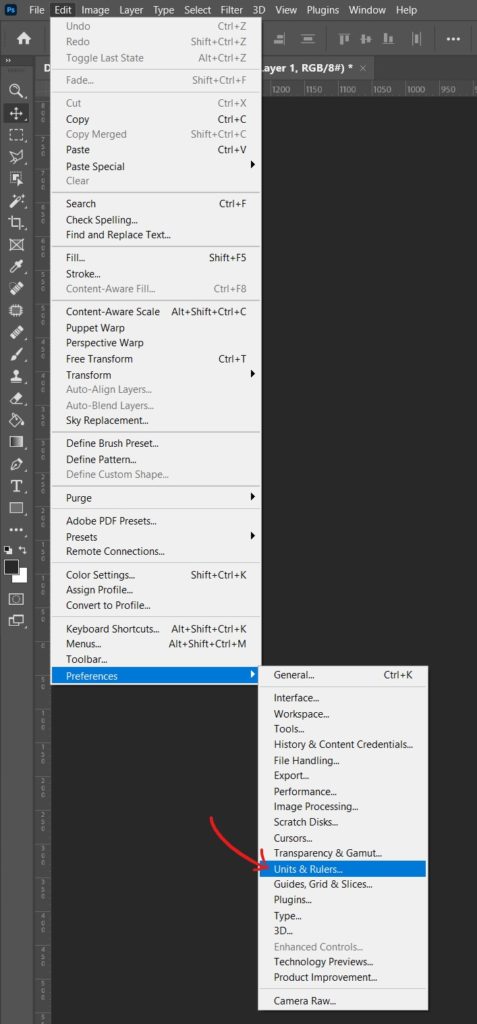This screenshot has height=1024, width=477.
Task: Expand the Purge submenu
Action: [156, 498]
